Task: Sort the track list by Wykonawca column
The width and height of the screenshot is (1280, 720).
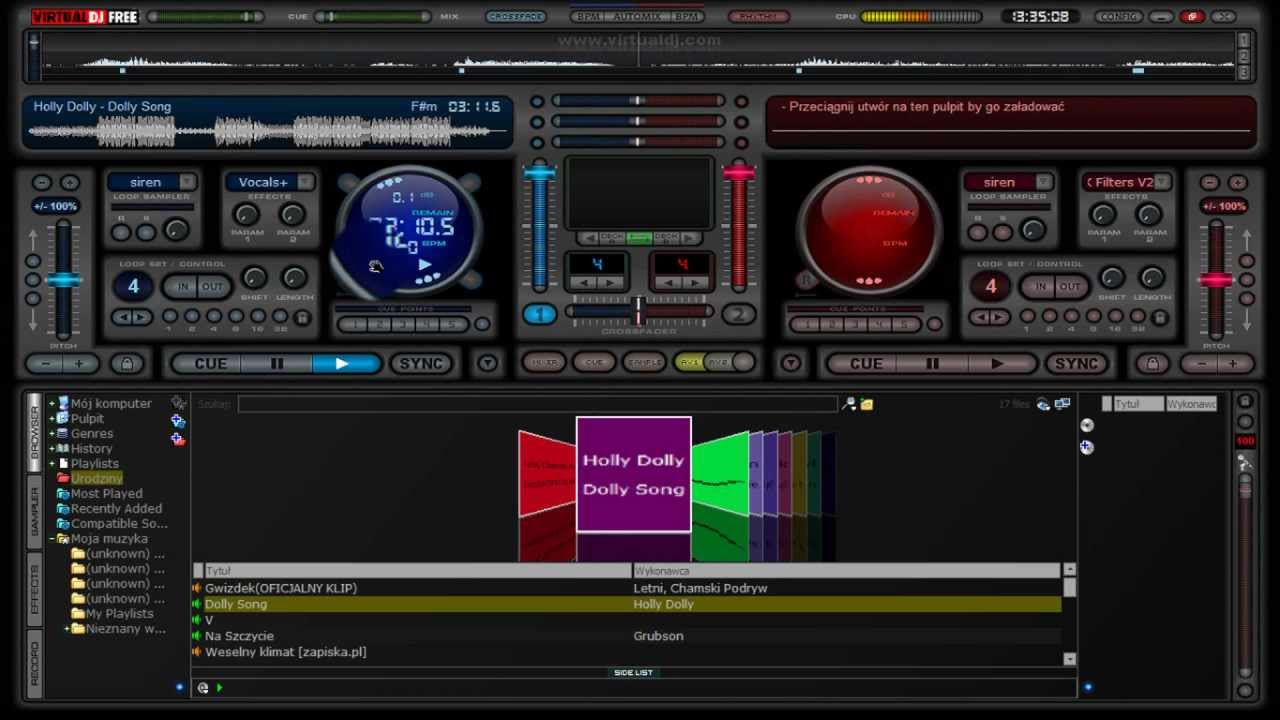Action: click(x=846, y=571)
